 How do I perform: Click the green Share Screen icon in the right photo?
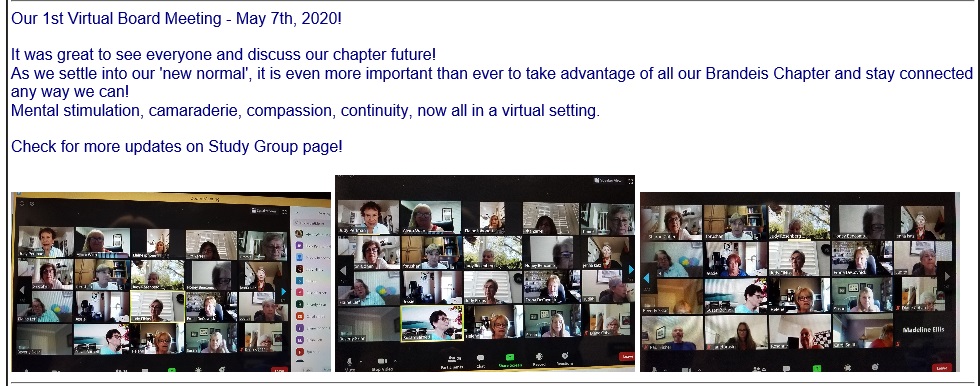point(818,369)
